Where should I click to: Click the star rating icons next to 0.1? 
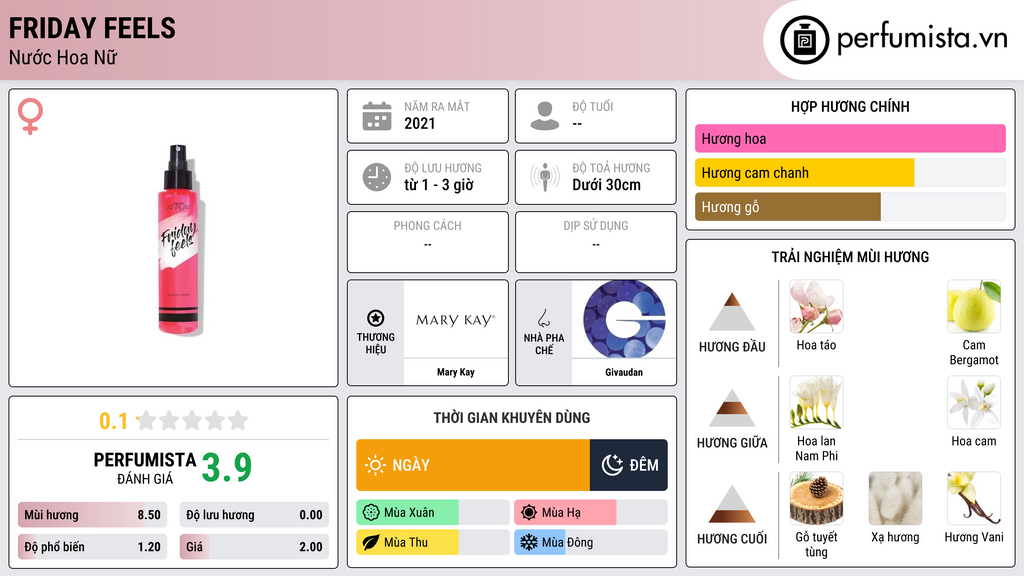point(193,420)
